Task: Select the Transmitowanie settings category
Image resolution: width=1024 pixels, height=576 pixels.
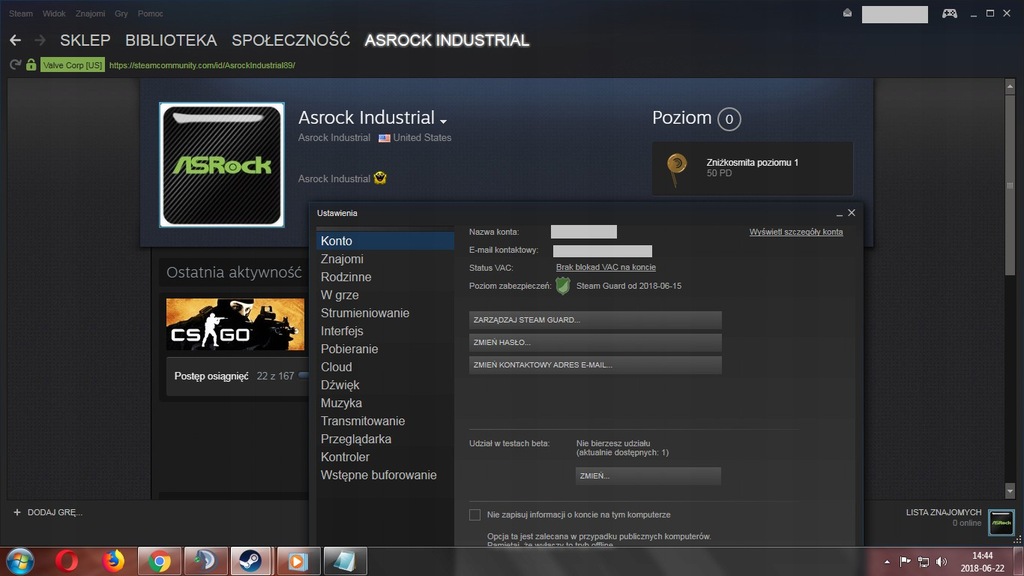Action: (385, 421)
